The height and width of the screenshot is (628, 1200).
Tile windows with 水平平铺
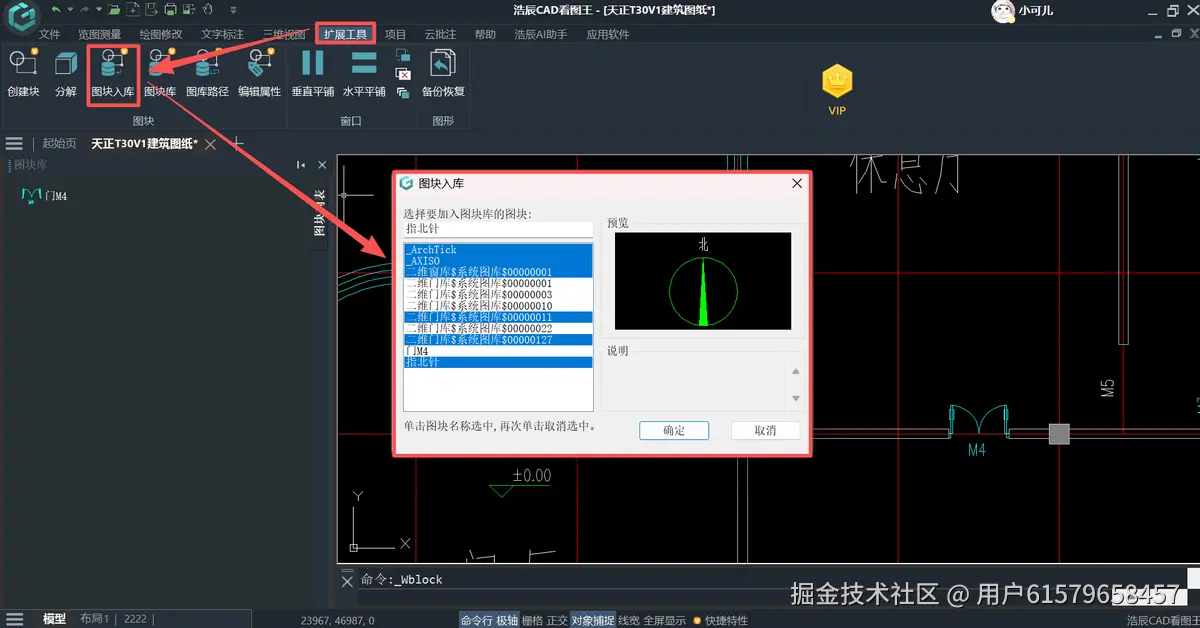tap(364, 72)
